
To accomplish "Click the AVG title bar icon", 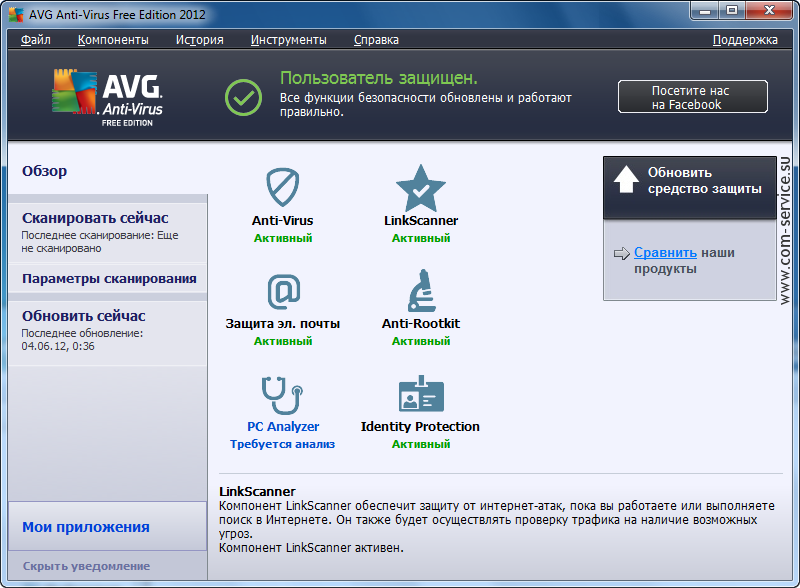I will 16,14.
